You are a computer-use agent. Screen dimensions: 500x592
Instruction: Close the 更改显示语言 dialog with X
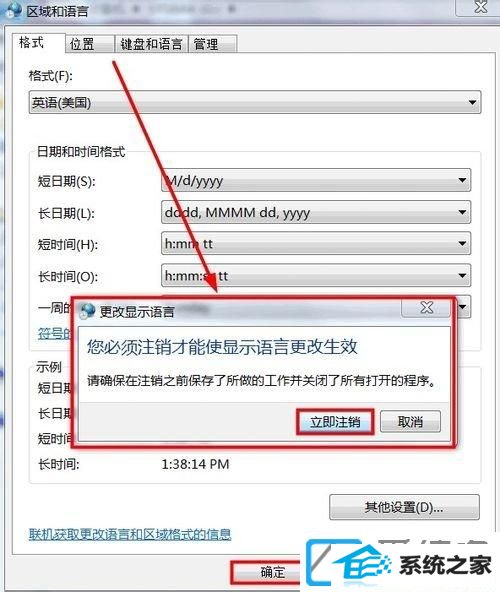[426, 308]
